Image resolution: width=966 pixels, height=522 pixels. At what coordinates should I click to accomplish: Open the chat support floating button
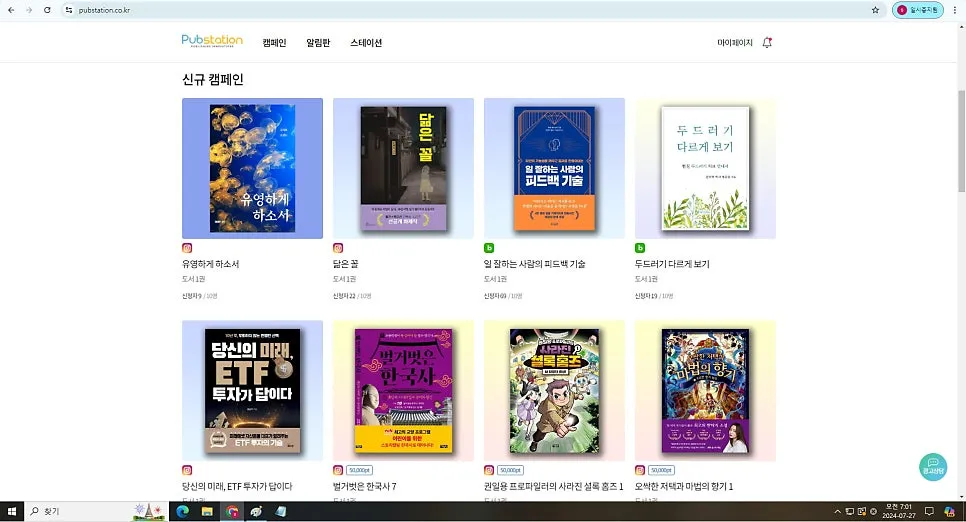(x=933, y=467)
